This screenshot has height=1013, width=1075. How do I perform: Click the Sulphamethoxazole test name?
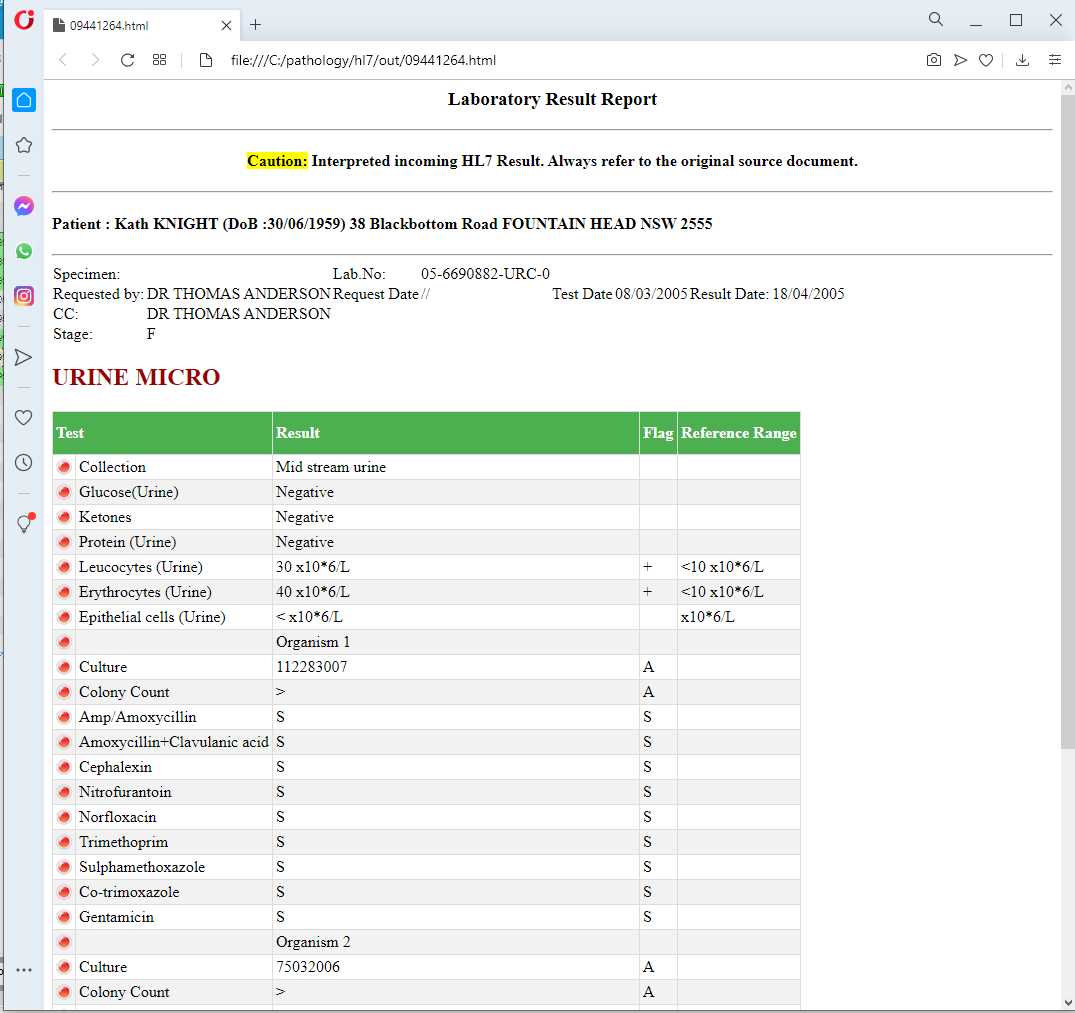coord(142,867)
